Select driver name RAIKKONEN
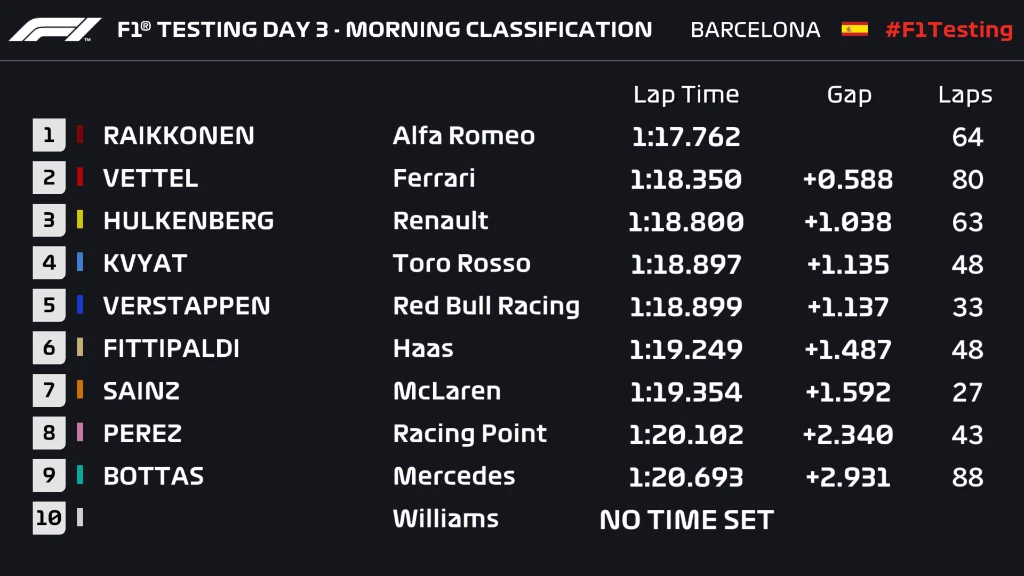Screen dimensions: 1024x576 (x=179, y=136)
